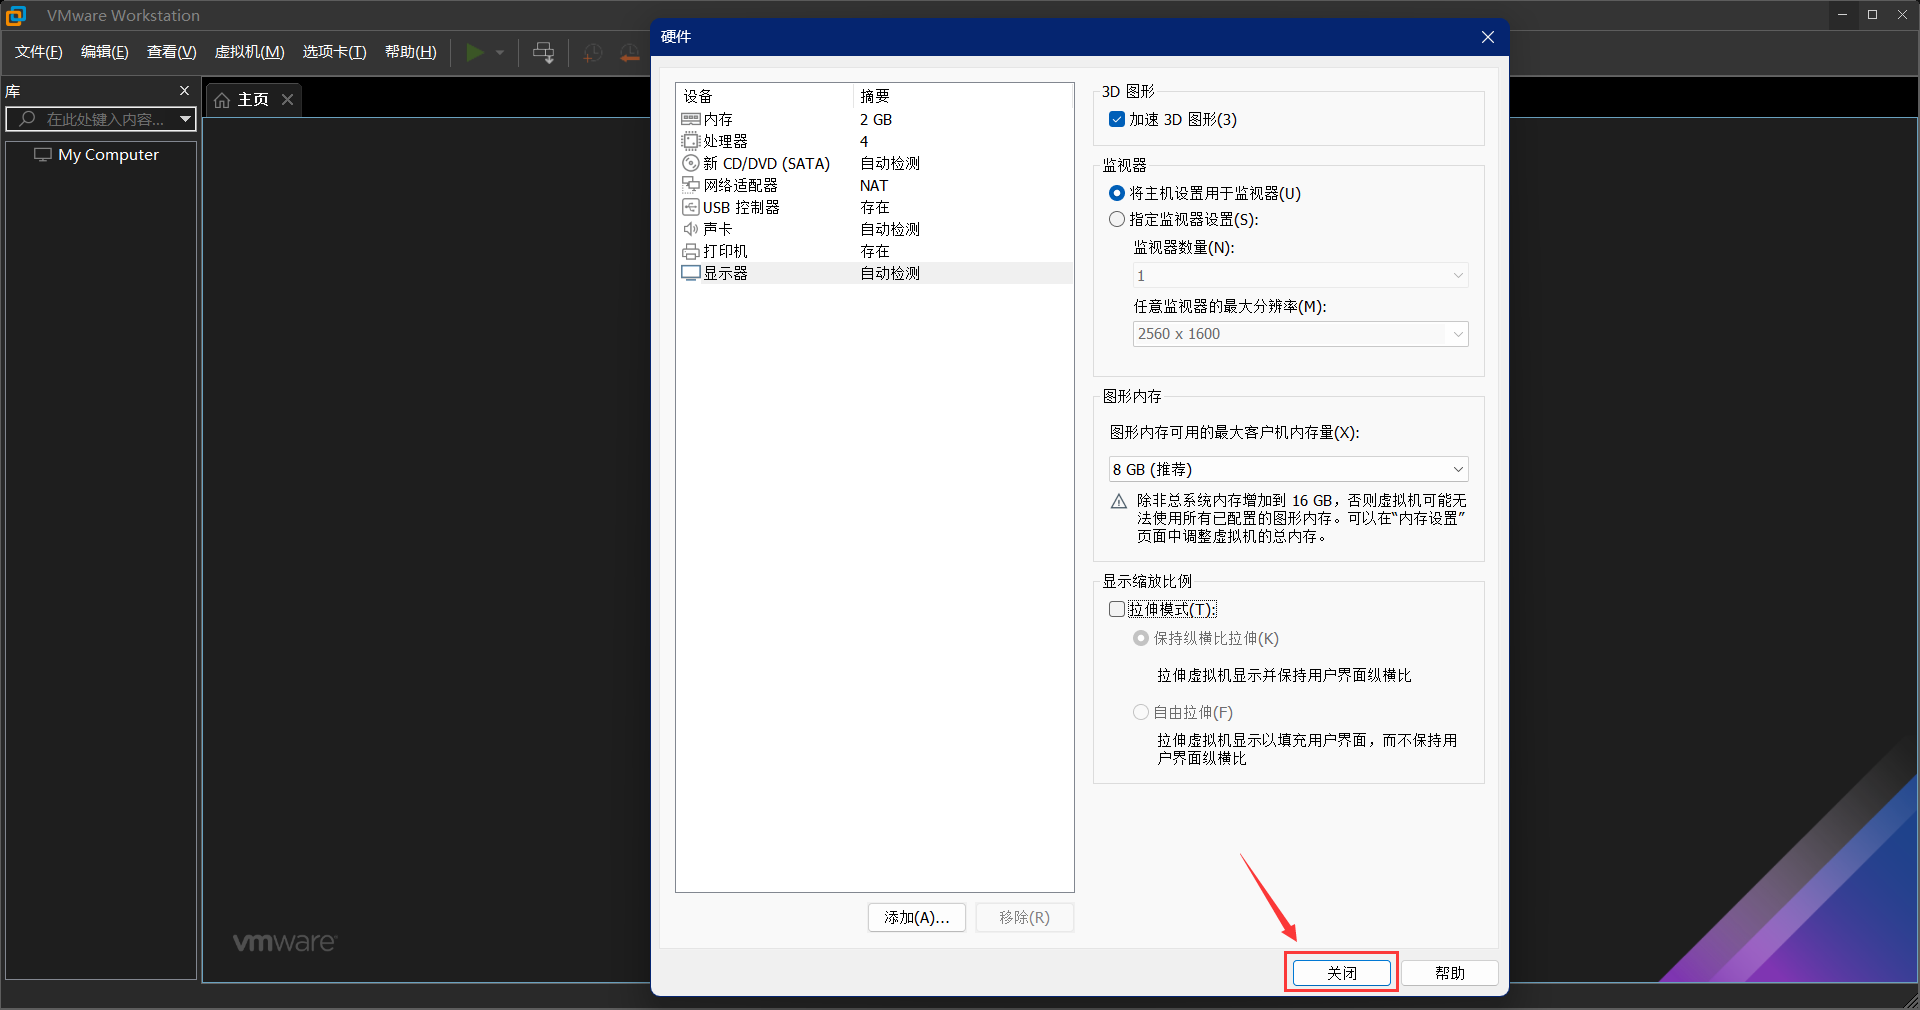Screen dimensions: 1920x1010
Task: Choose 保持纵横比拉伸 radio option
Action: coord(1141,638)
